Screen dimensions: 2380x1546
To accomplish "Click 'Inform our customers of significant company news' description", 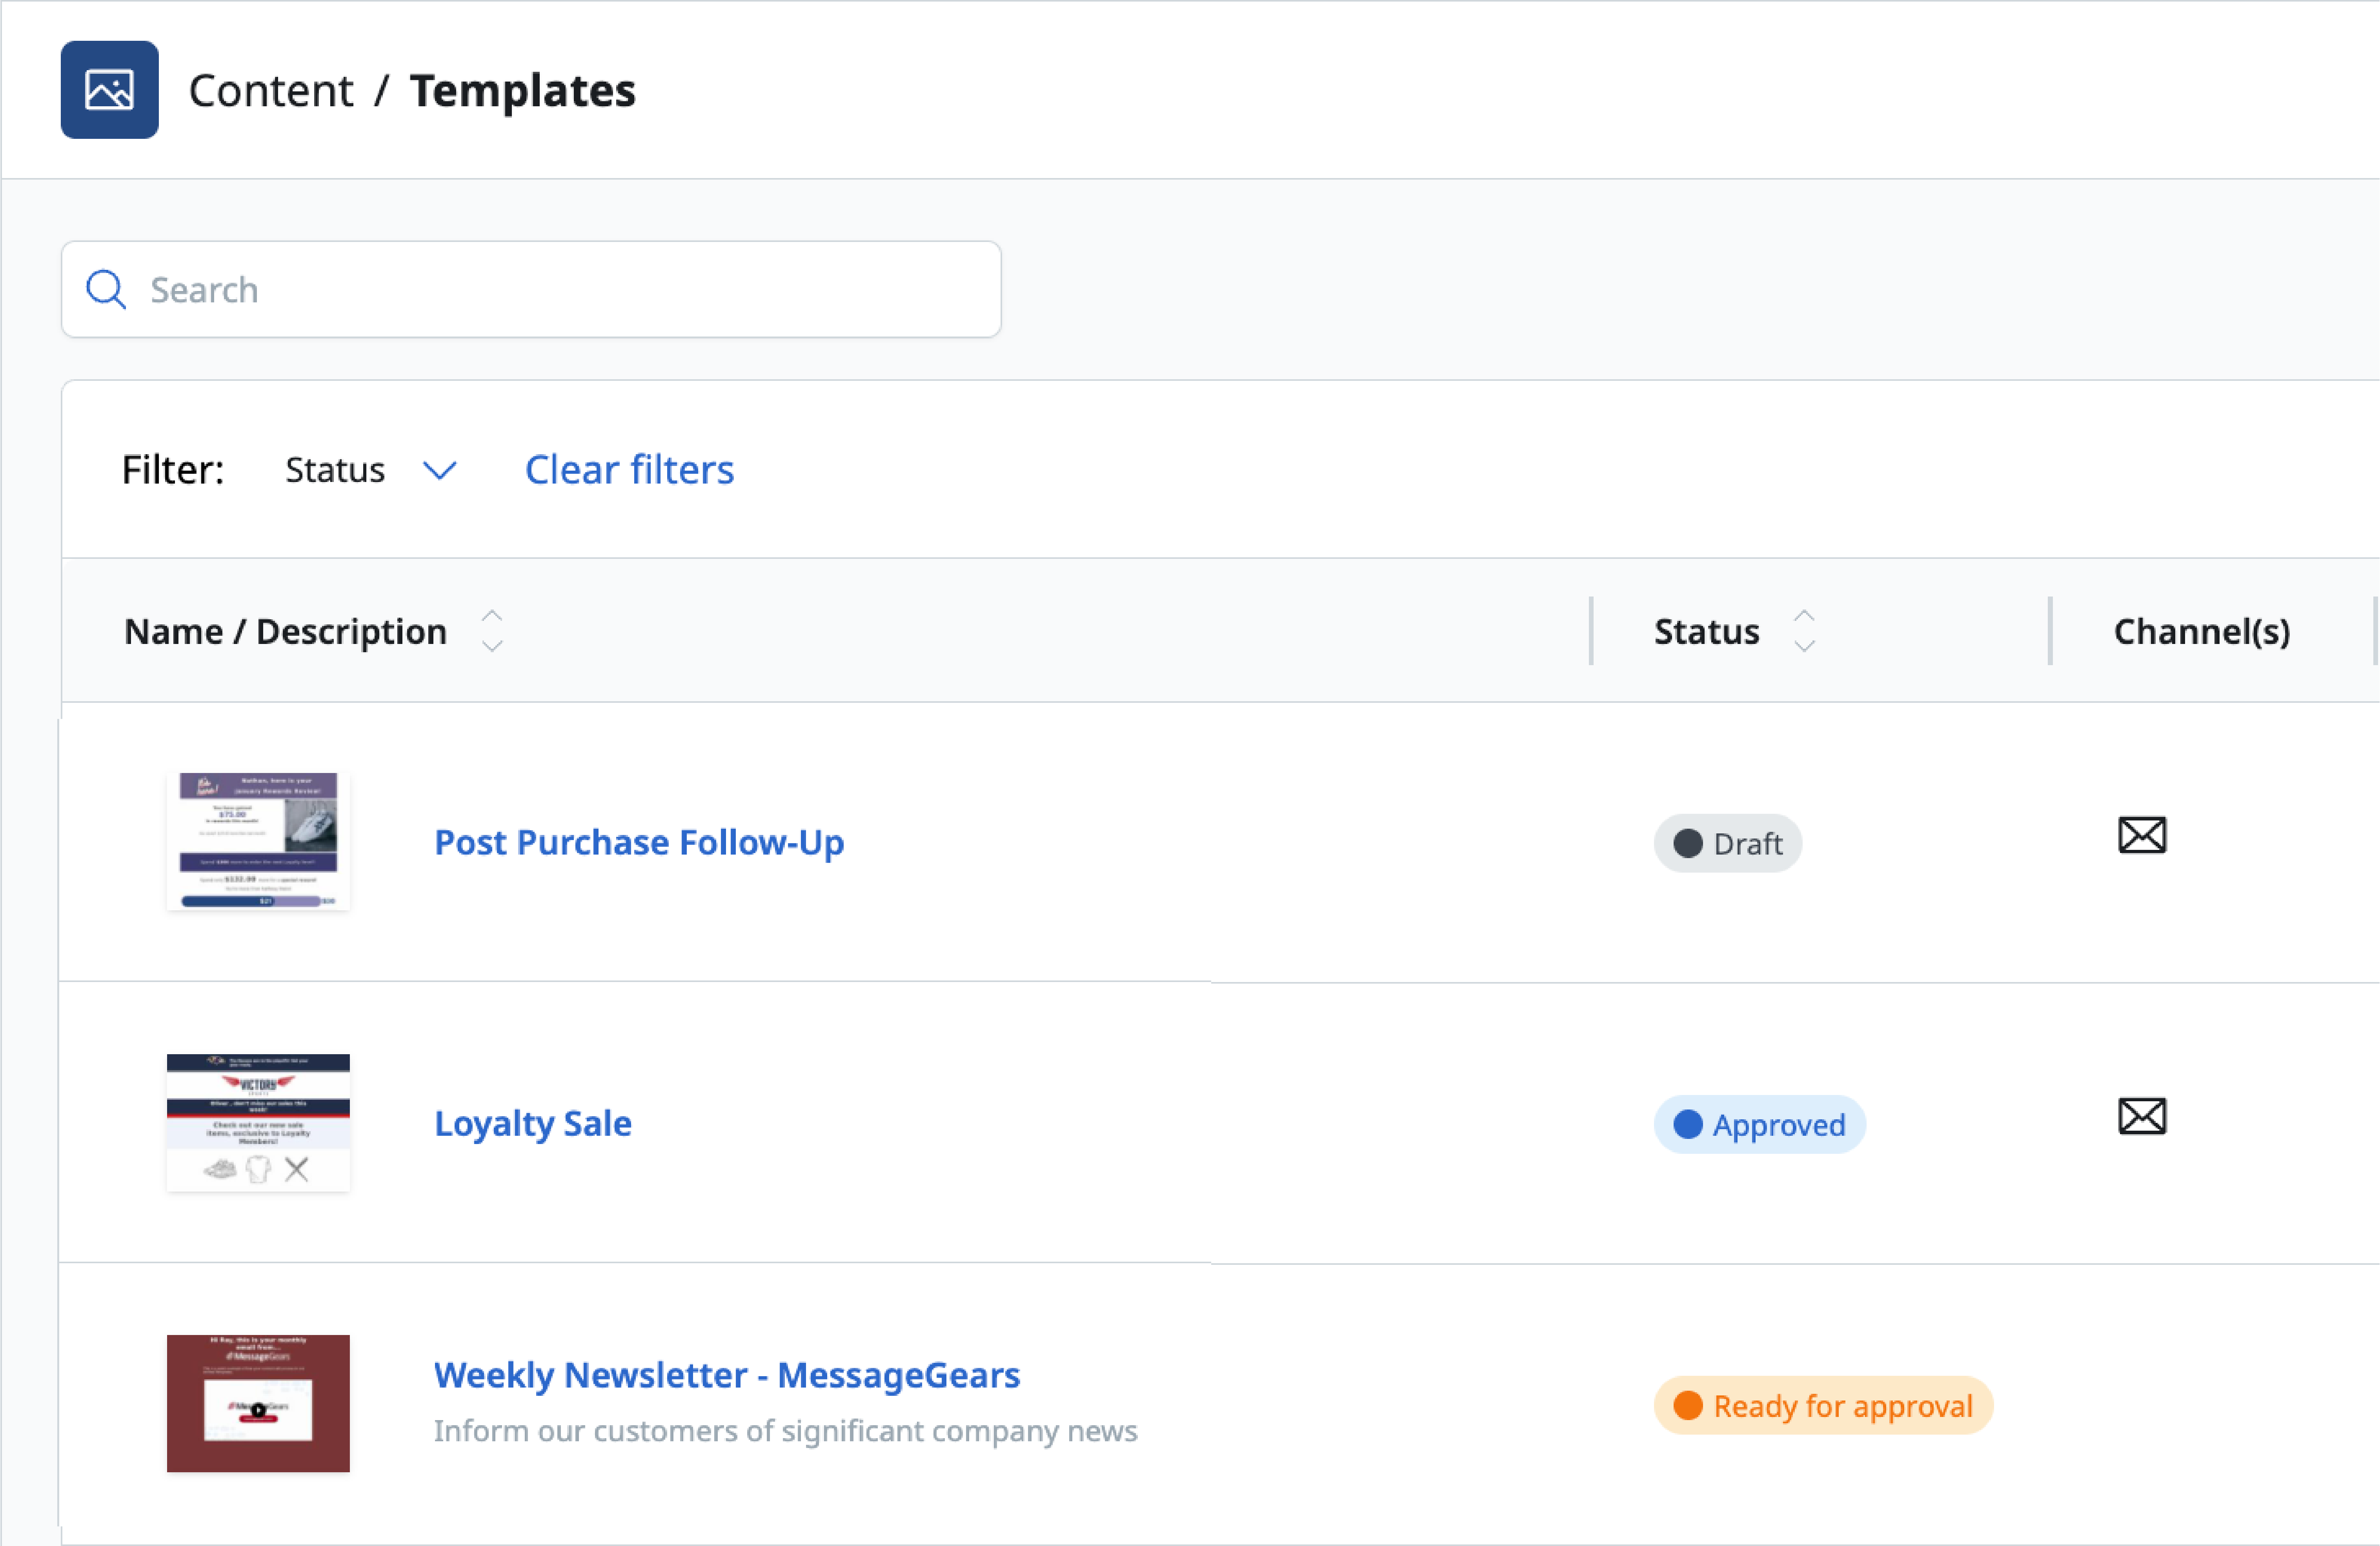I will tap(786, 1431).
